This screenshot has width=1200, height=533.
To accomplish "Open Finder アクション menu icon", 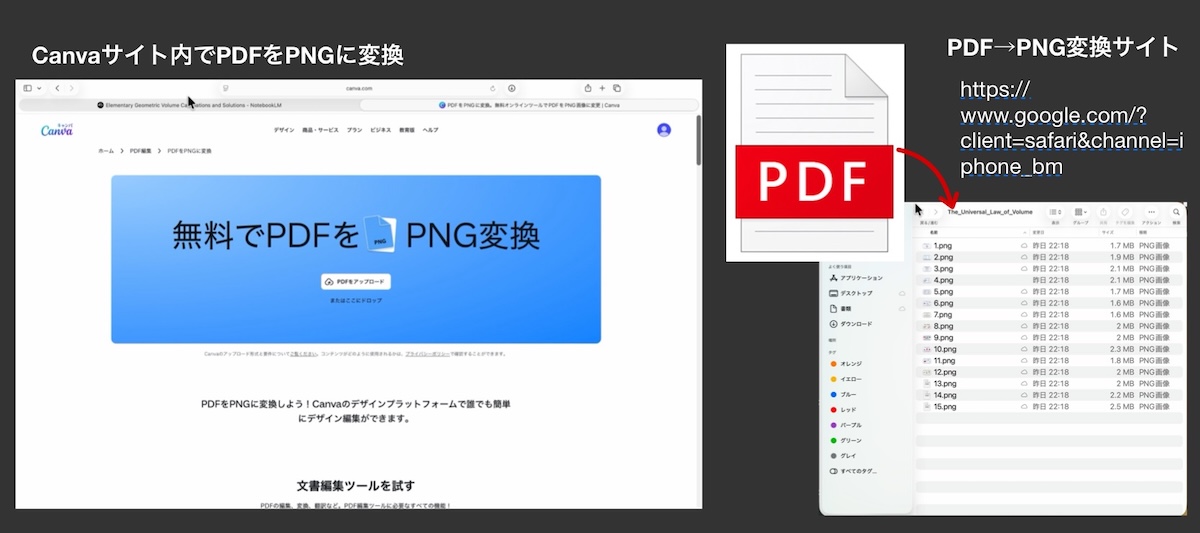I will point(1150,212).
